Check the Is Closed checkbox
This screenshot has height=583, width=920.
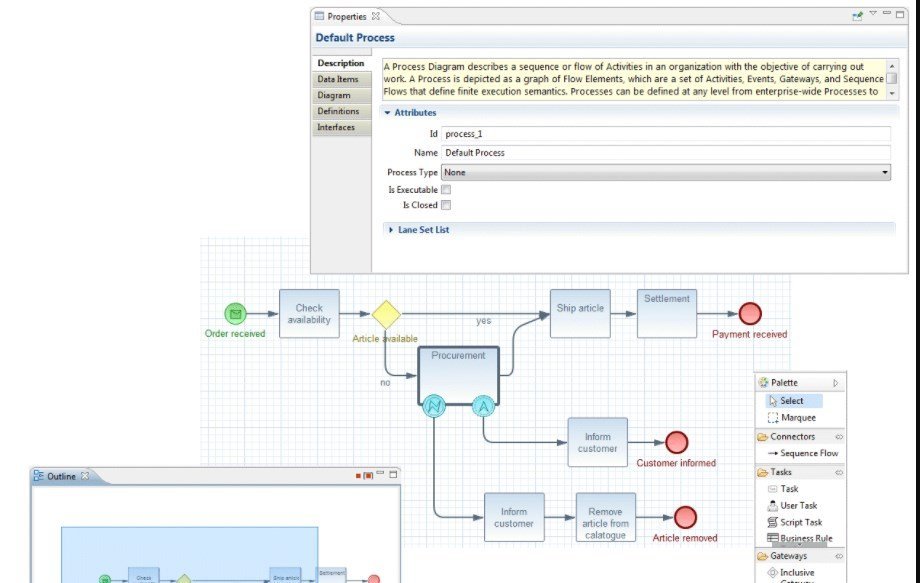pyautogui.click(x=446, y=205)
